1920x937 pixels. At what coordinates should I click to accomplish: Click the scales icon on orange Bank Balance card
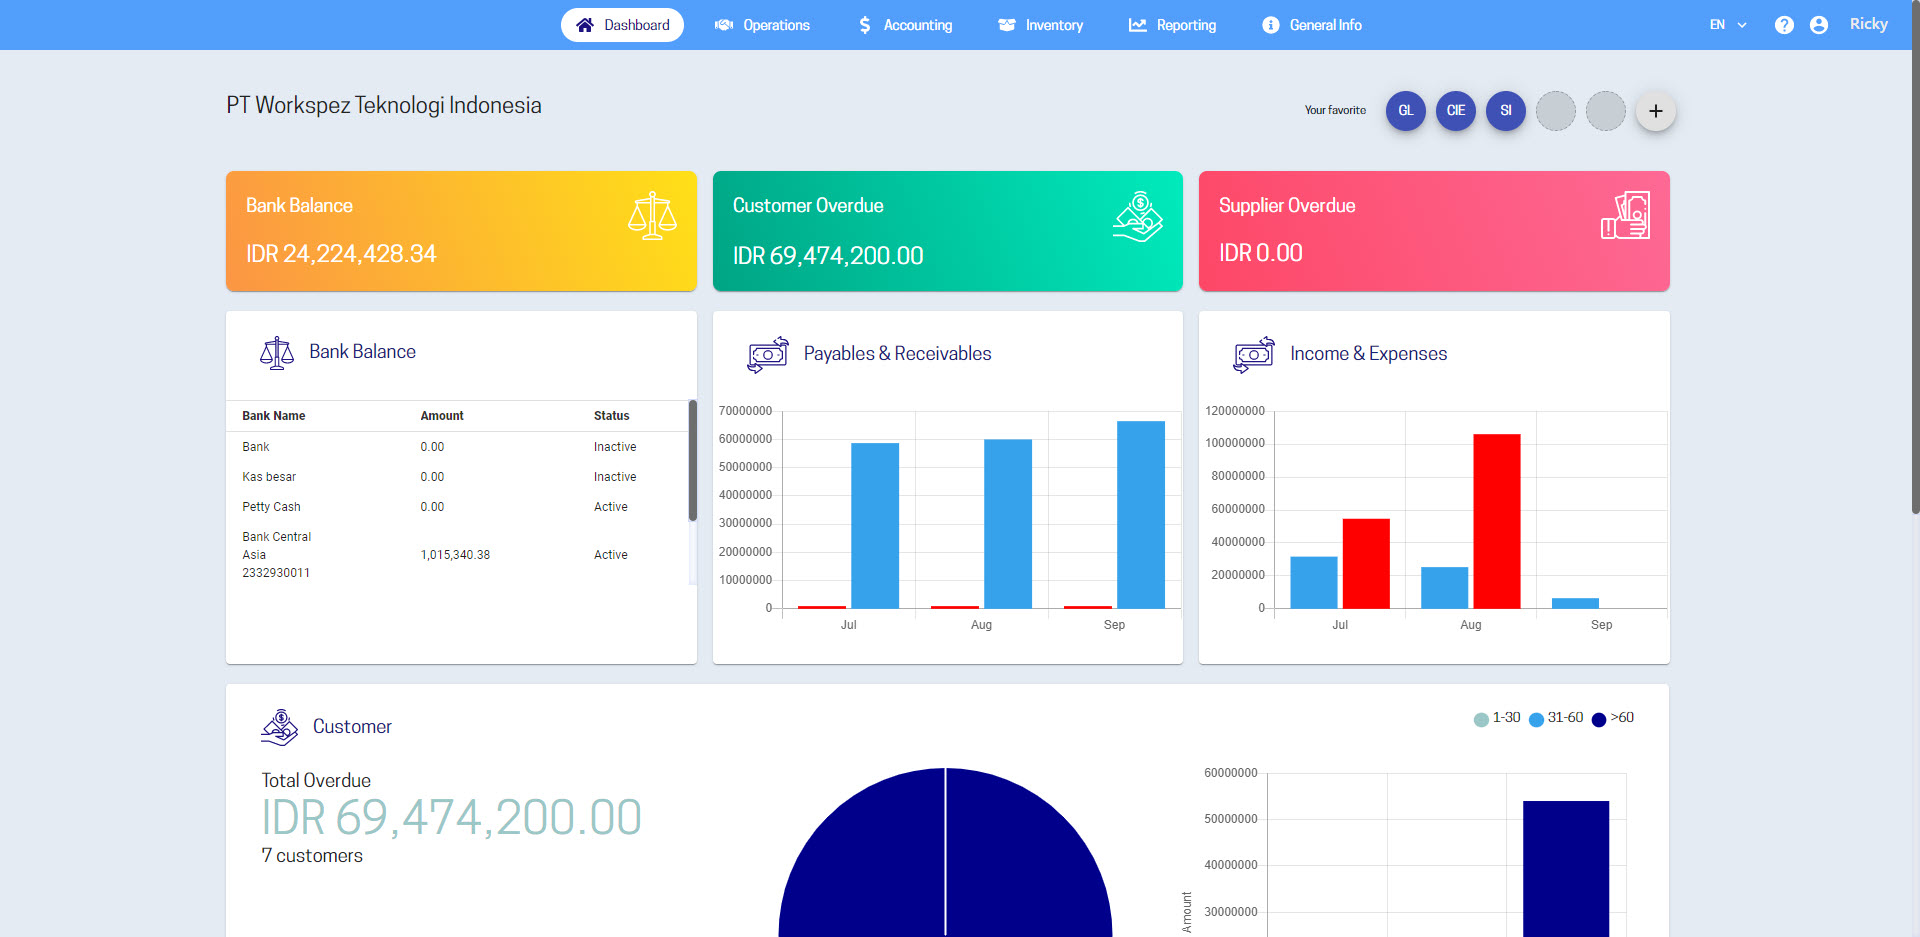click(652, 216)
